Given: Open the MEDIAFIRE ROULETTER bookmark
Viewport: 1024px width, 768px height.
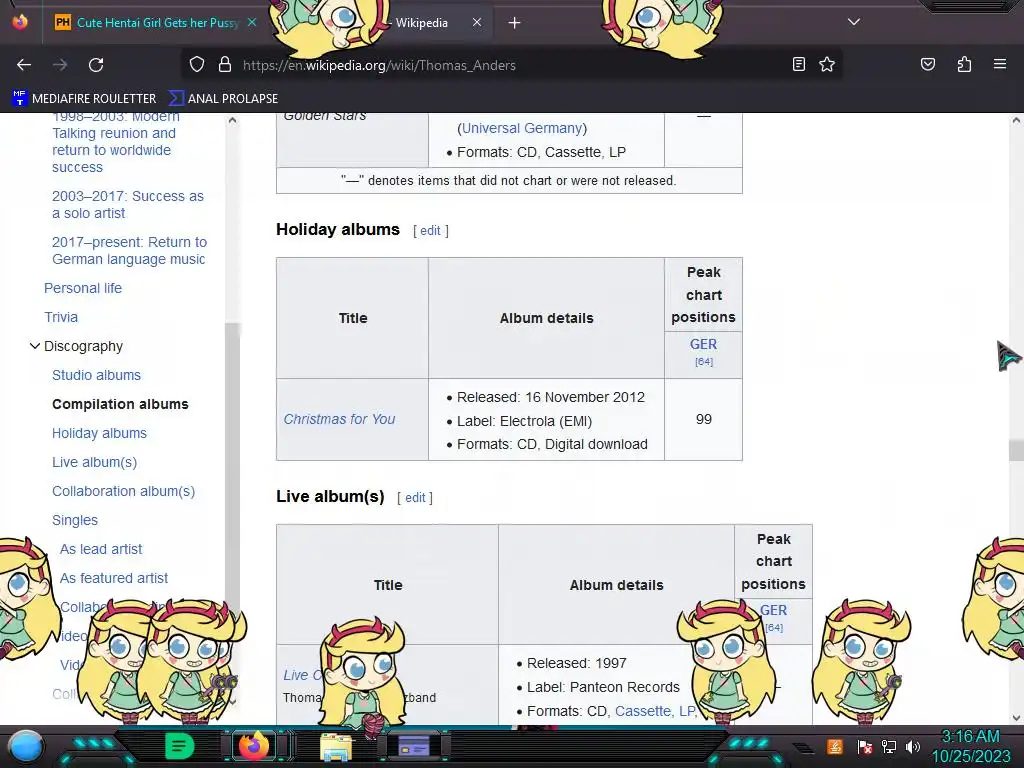Looking at the screenshot, I should (x=84, y=99).
